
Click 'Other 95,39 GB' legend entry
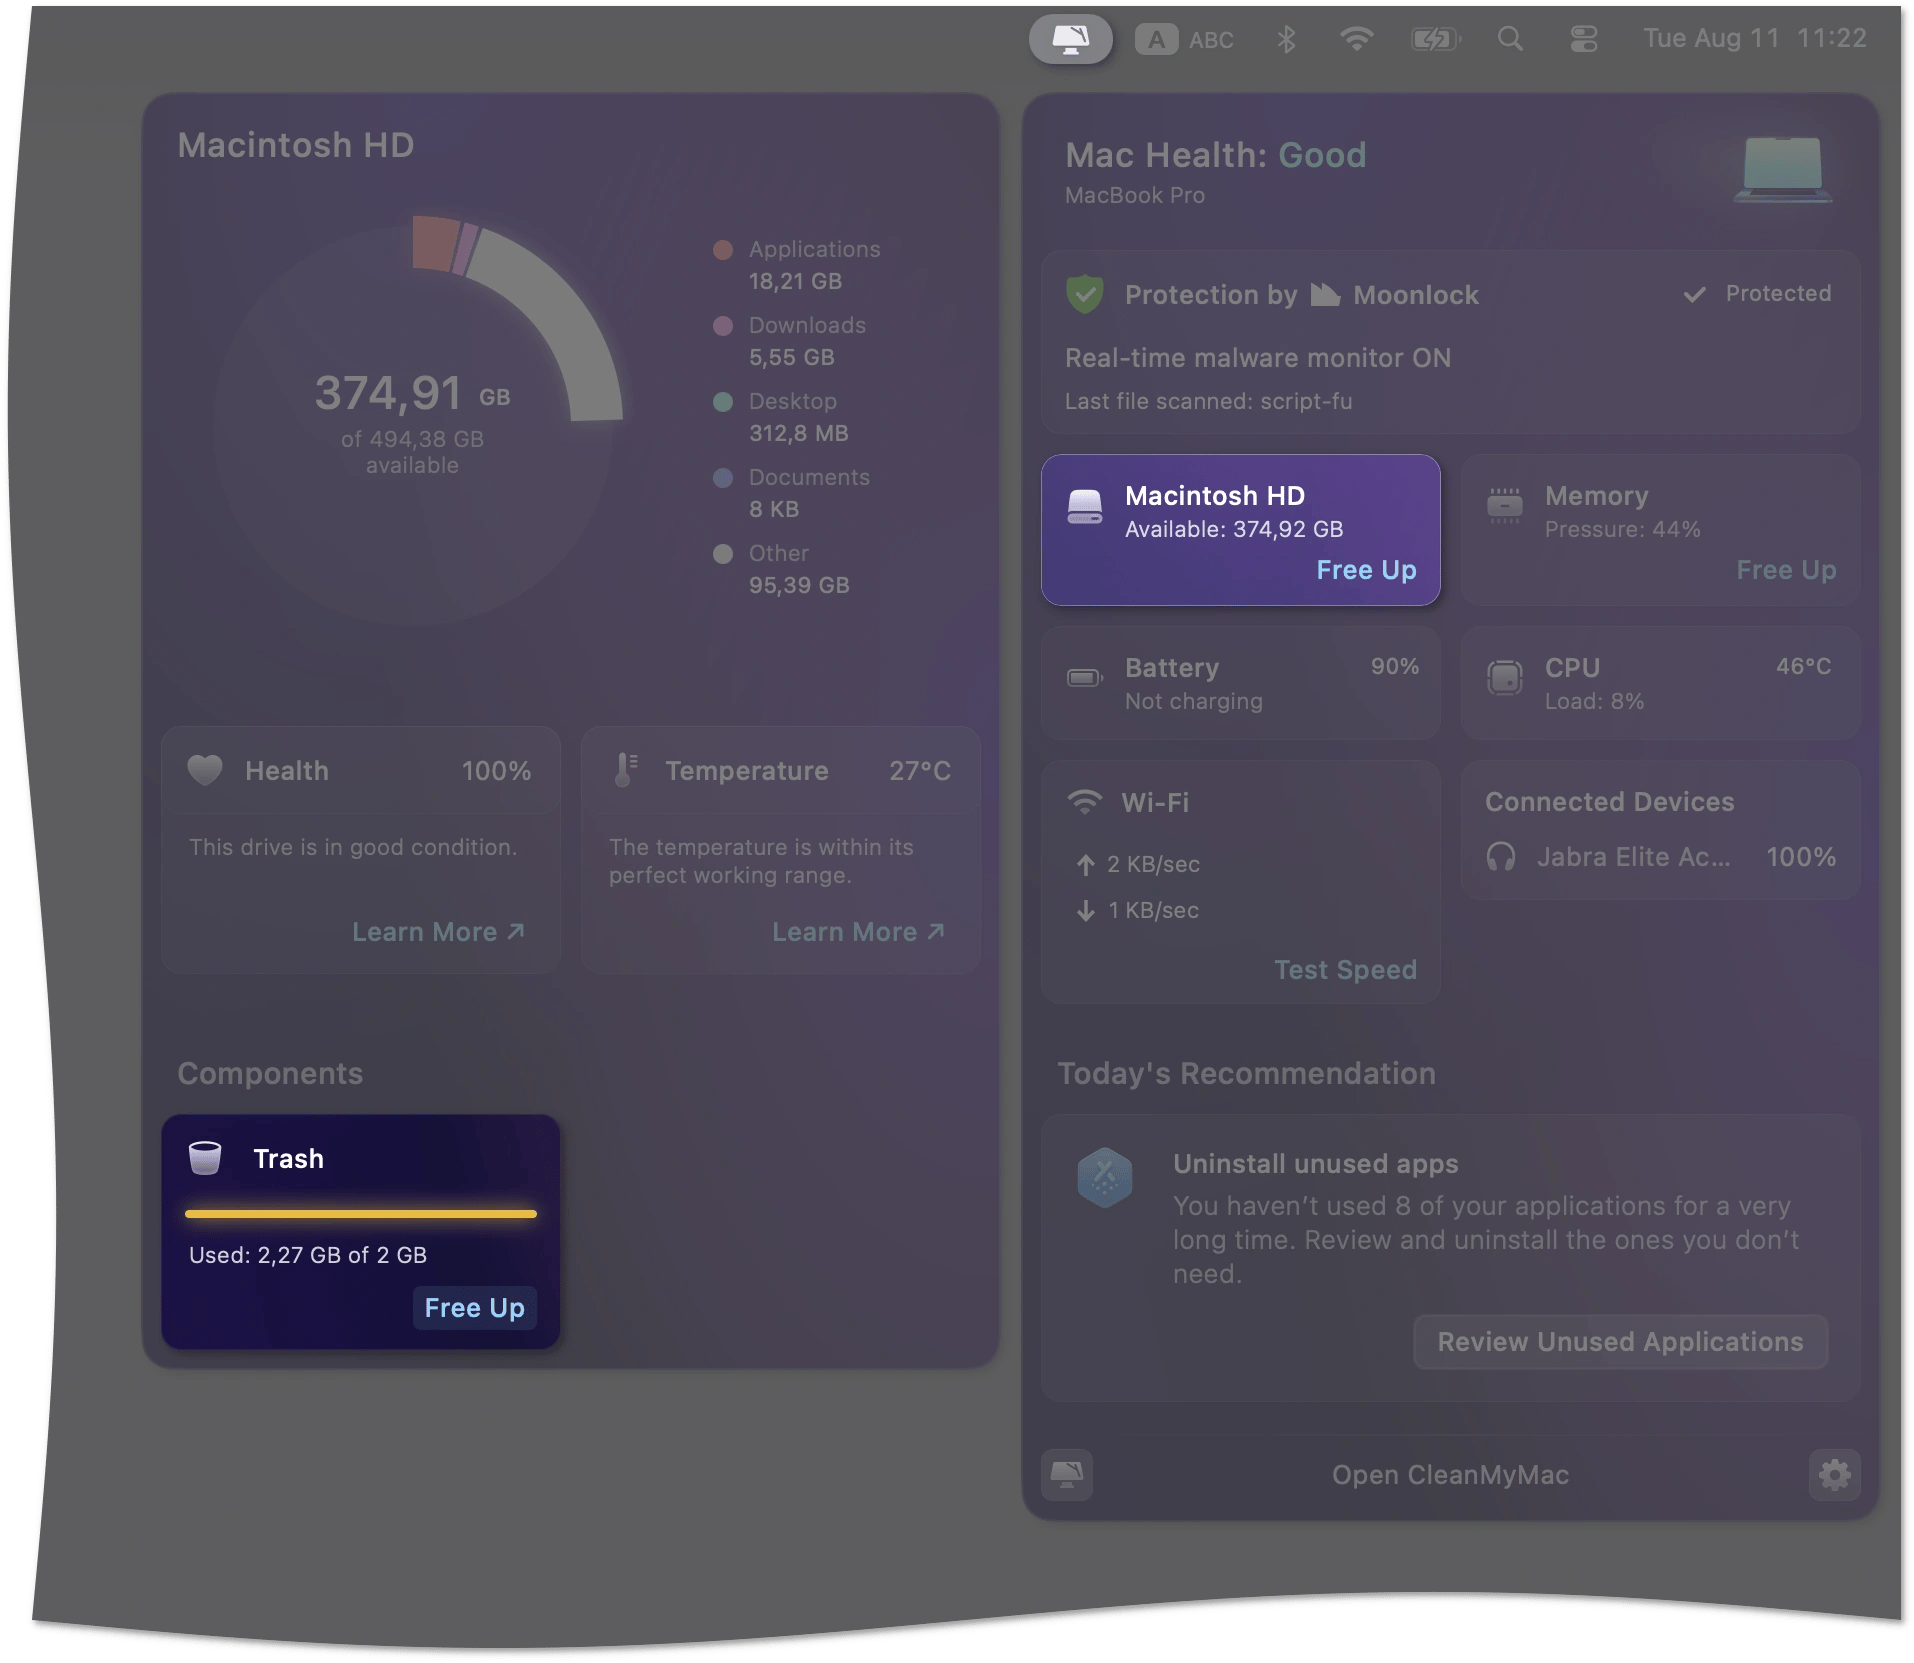point(782,569)
